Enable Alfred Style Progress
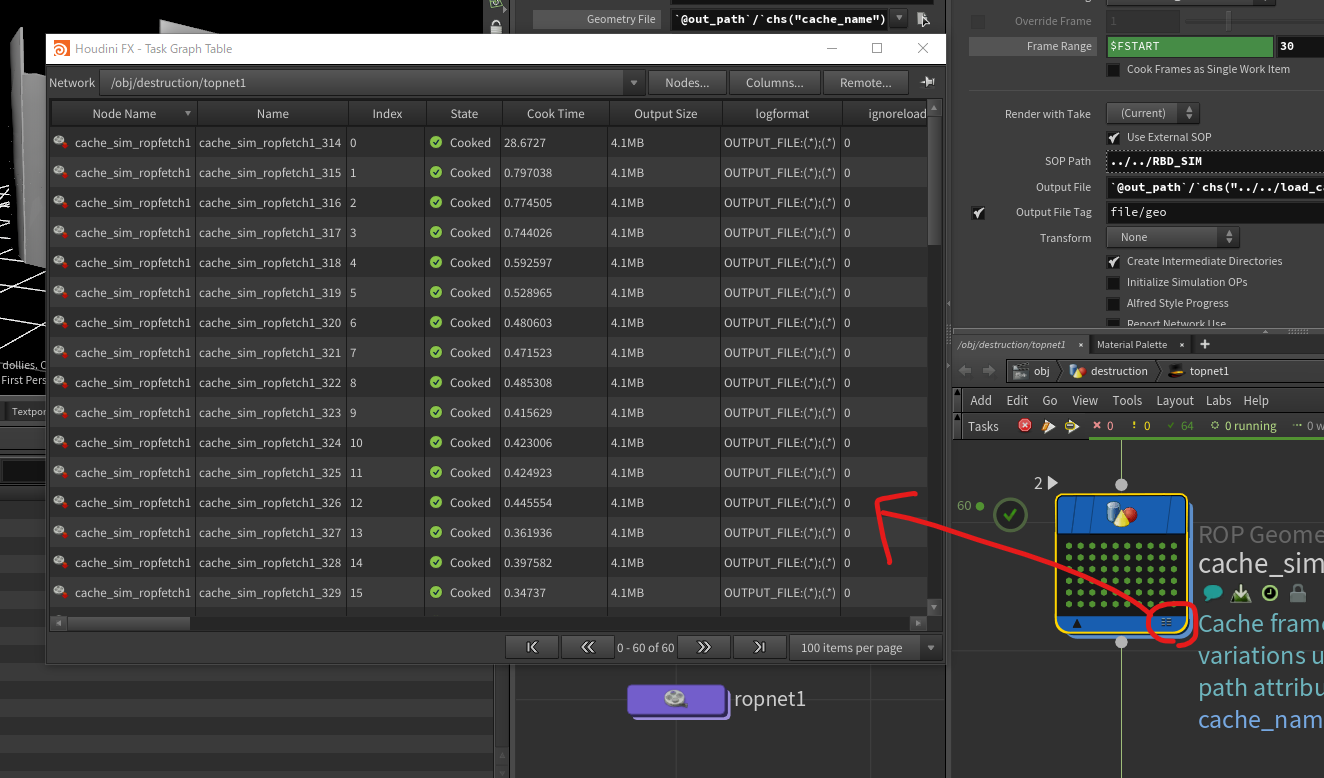 point(1113,304)
